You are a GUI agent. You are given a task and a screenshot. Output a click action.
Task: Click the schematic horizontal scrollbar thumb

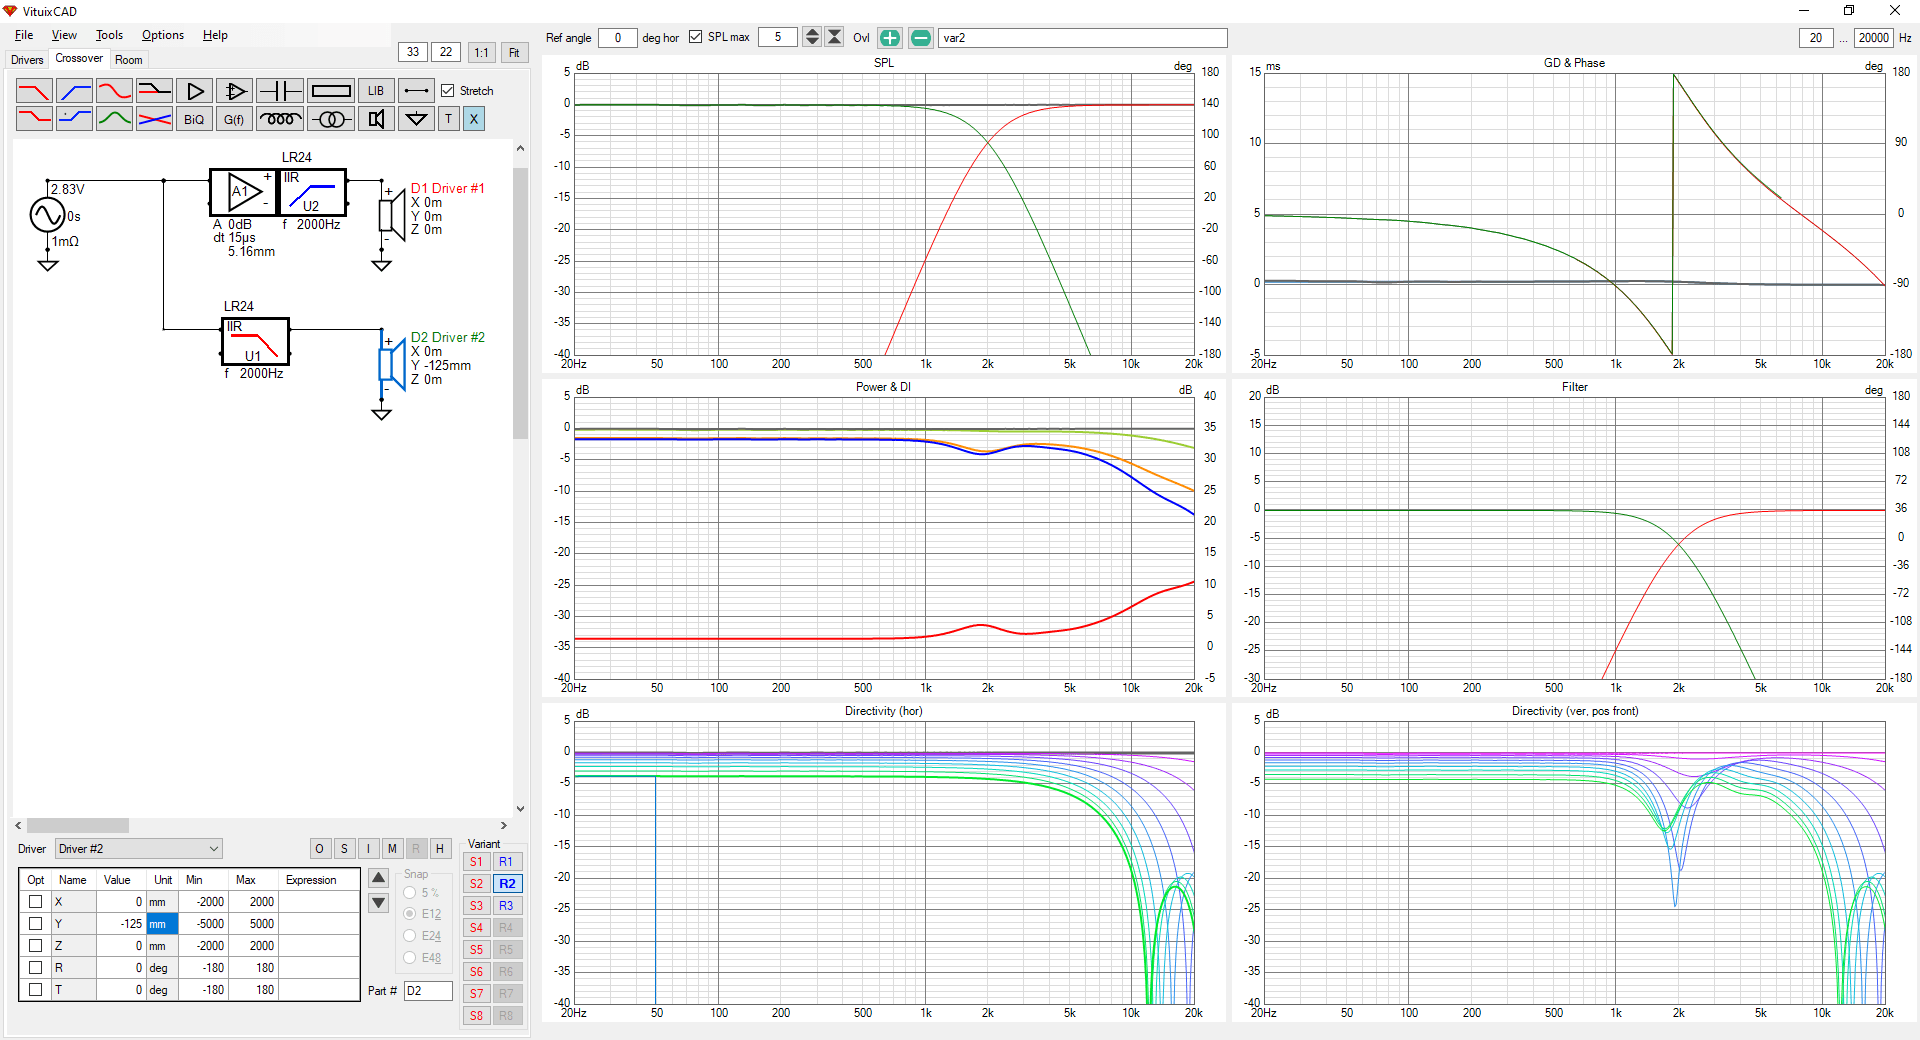tap(78, 826)
